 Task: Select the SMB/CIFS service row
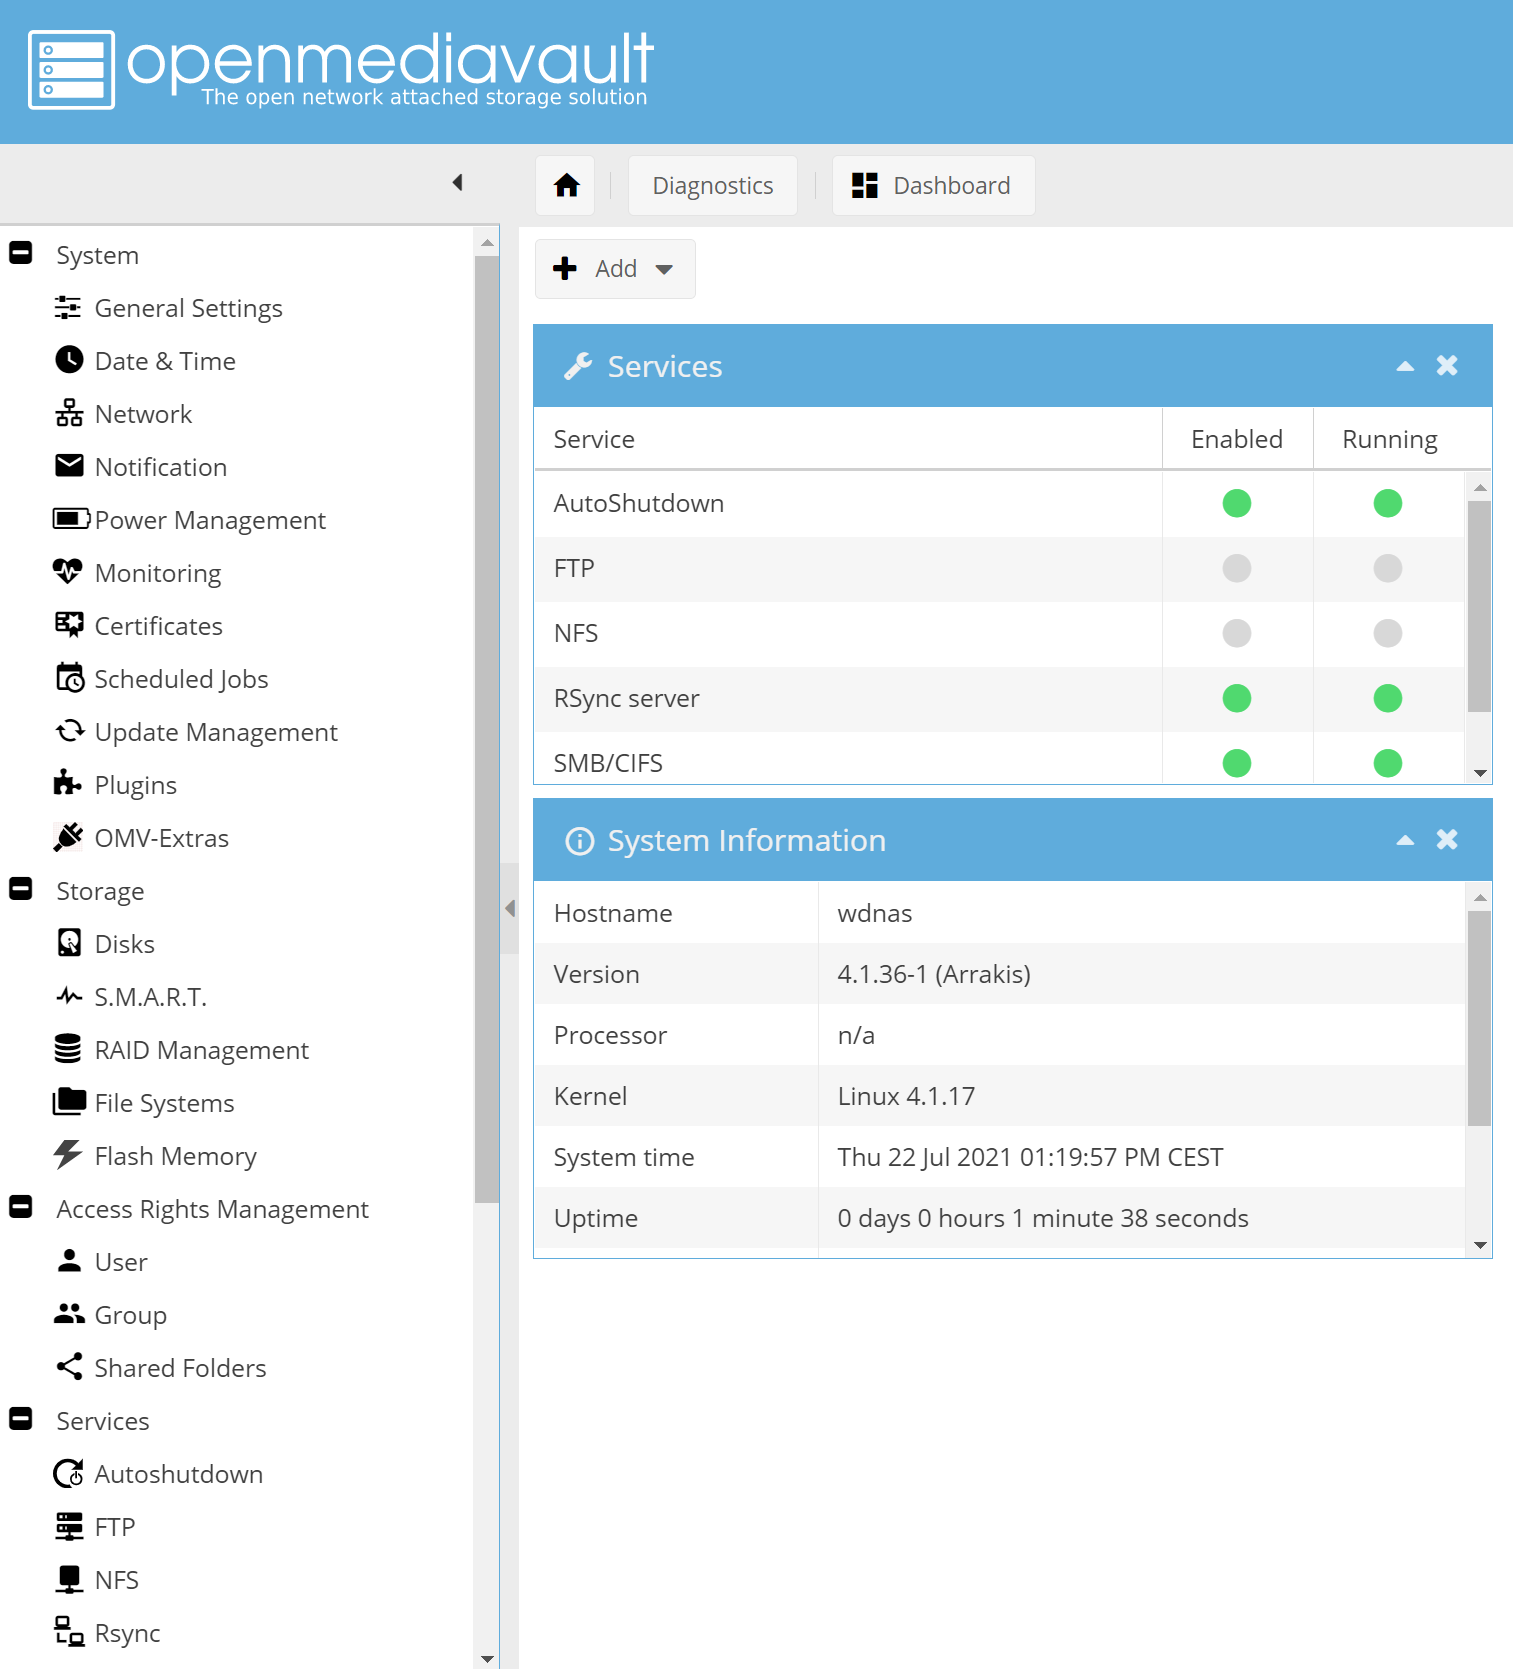[999, 759]
